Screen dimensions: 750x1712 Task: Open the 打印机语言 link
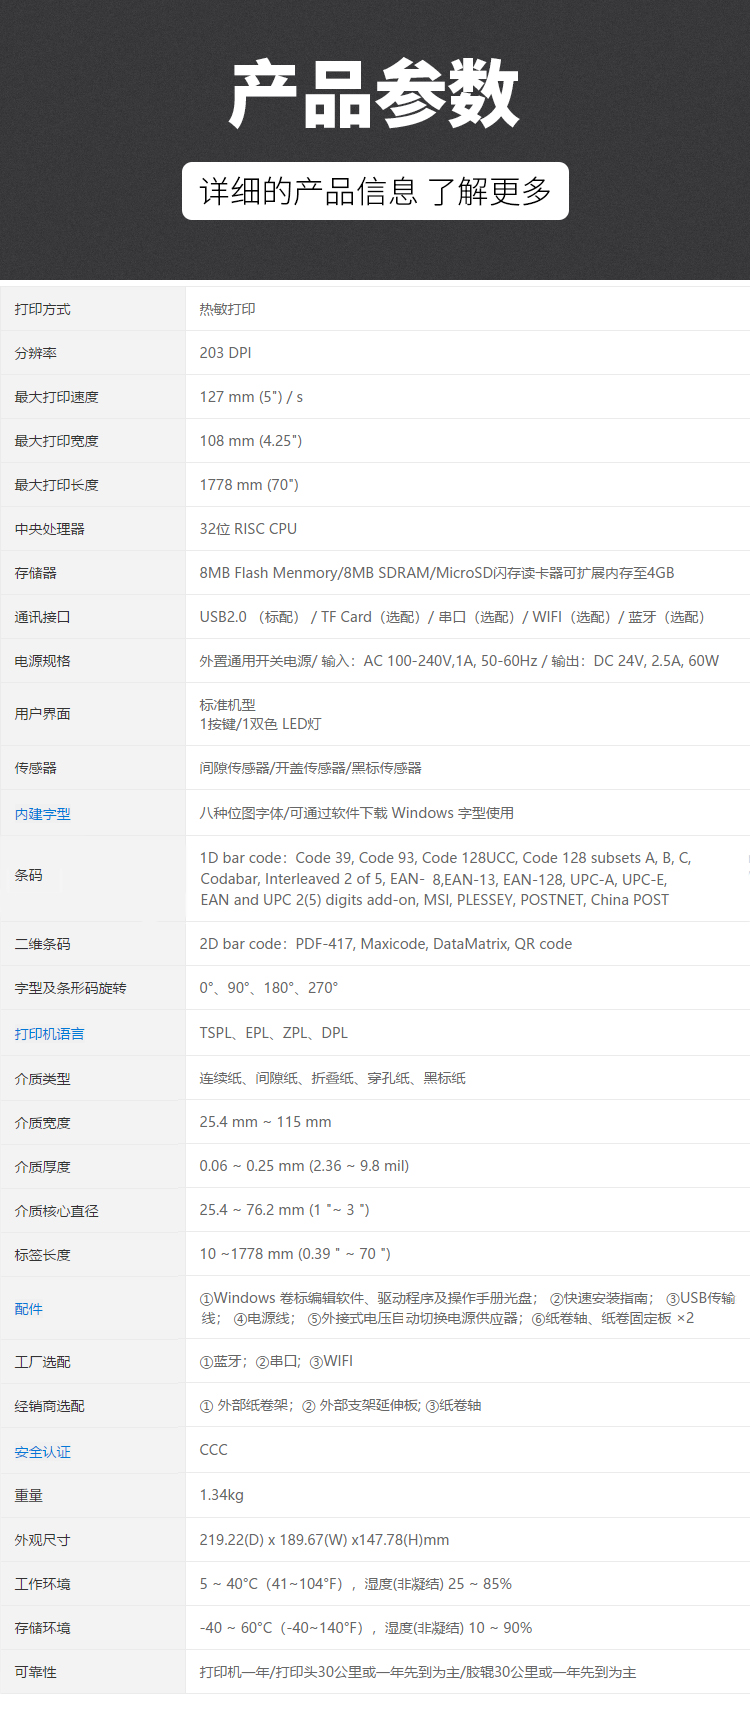[x=49, y=1034]
